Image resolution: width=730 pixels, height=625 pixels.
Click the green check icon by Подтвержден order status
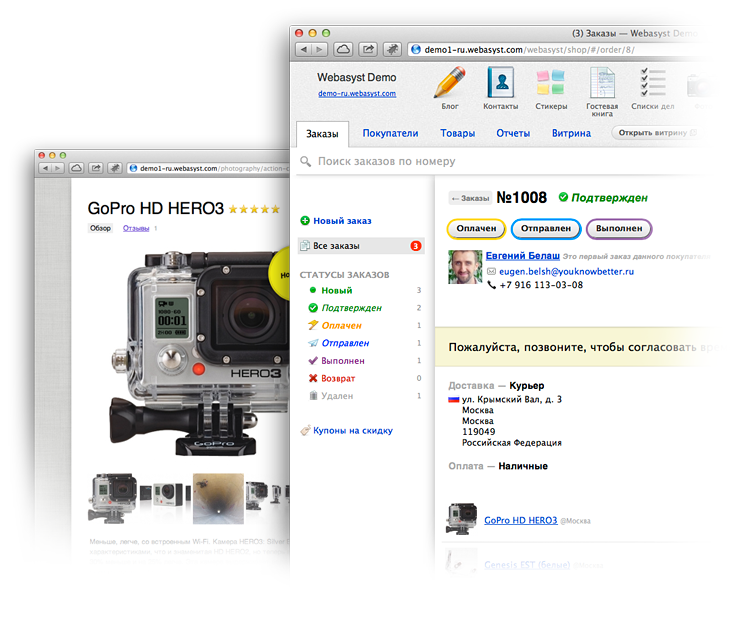563,197
